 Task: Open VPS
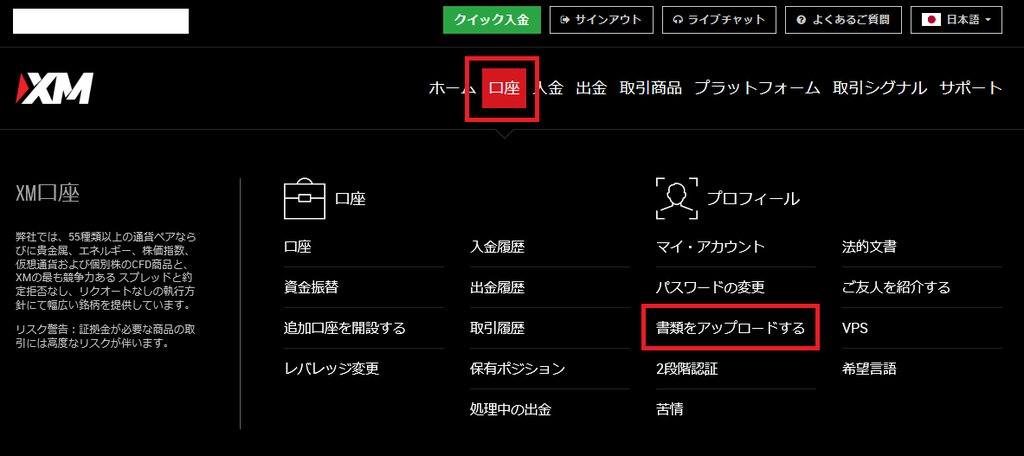click(x=855, y=328)
